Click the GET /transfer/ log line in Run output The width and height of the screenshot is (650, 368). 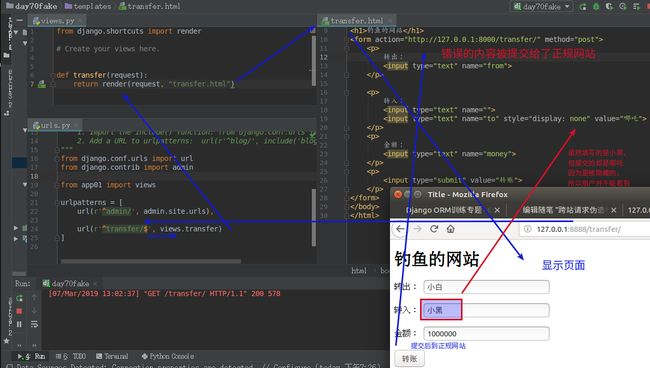[164, 294]
